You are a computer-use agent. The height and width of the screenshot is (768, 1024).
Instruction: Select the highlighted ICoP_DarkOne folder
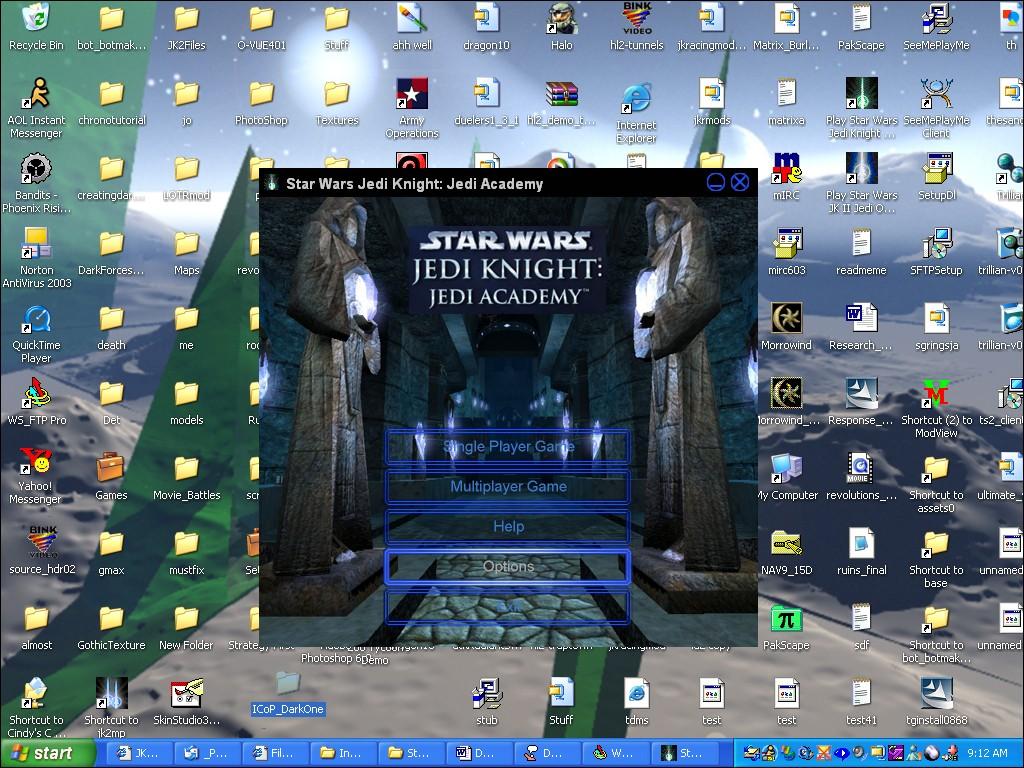[x=287, y=686]
